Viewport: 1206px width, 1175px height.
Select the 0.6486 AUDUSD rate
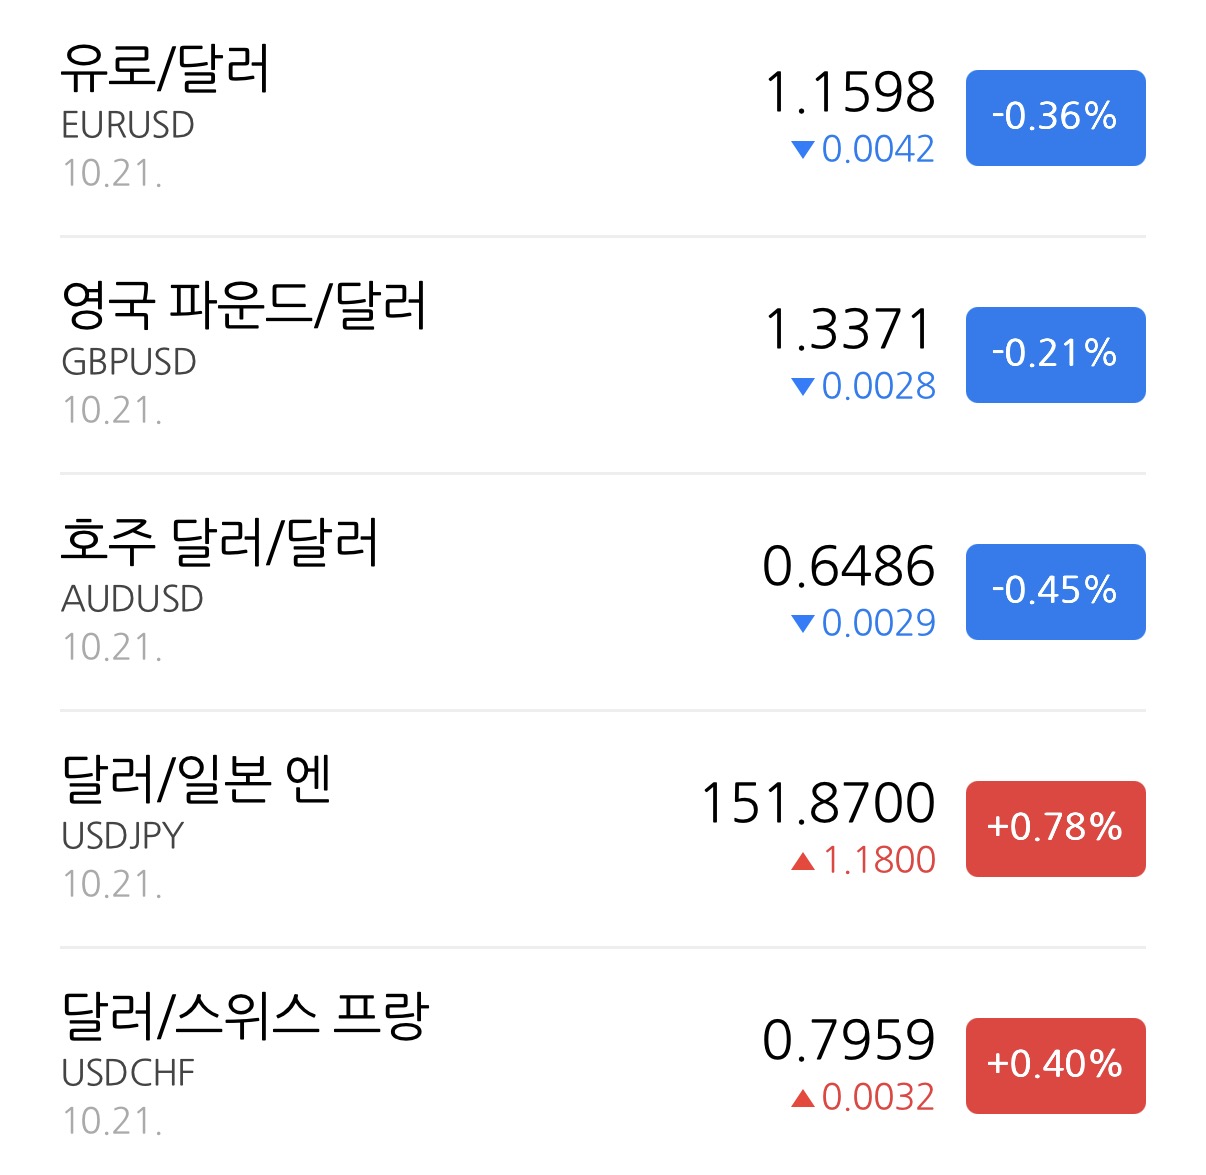point(849,566)
